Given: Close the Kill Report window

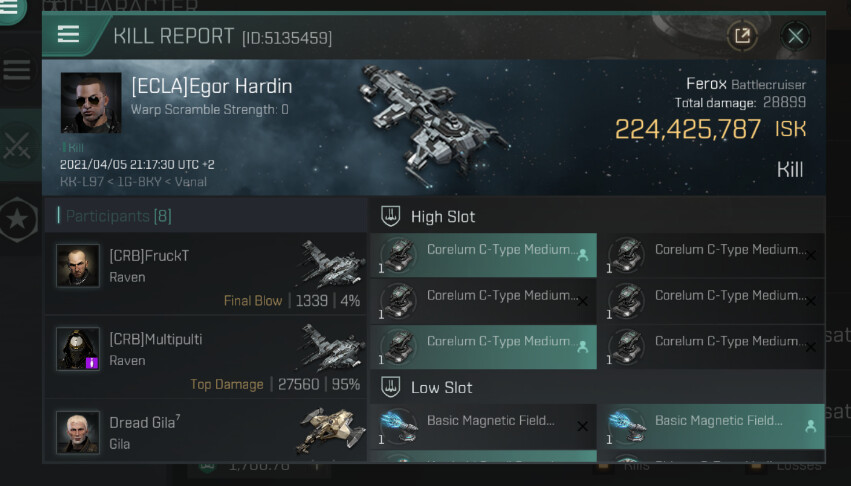Looking at the screenshot, I should point(795,36).
